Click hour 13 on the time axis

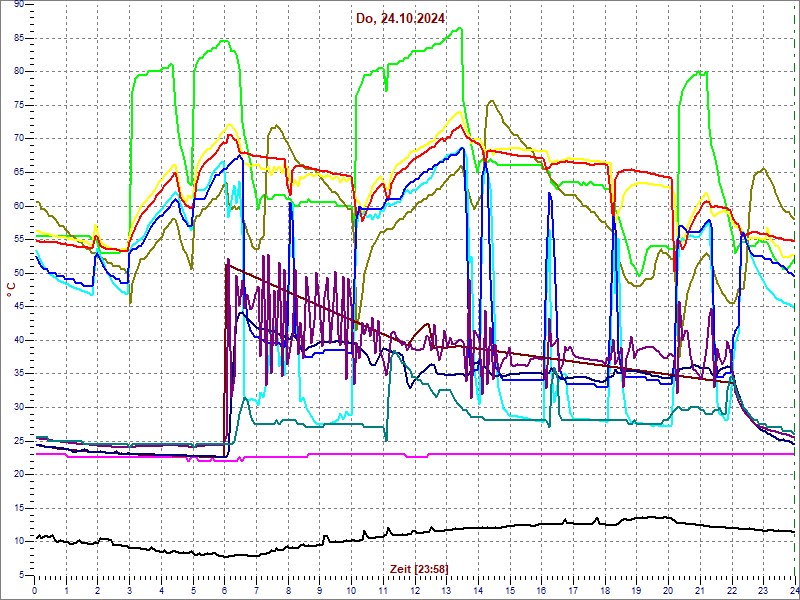(x=446, y=590)
